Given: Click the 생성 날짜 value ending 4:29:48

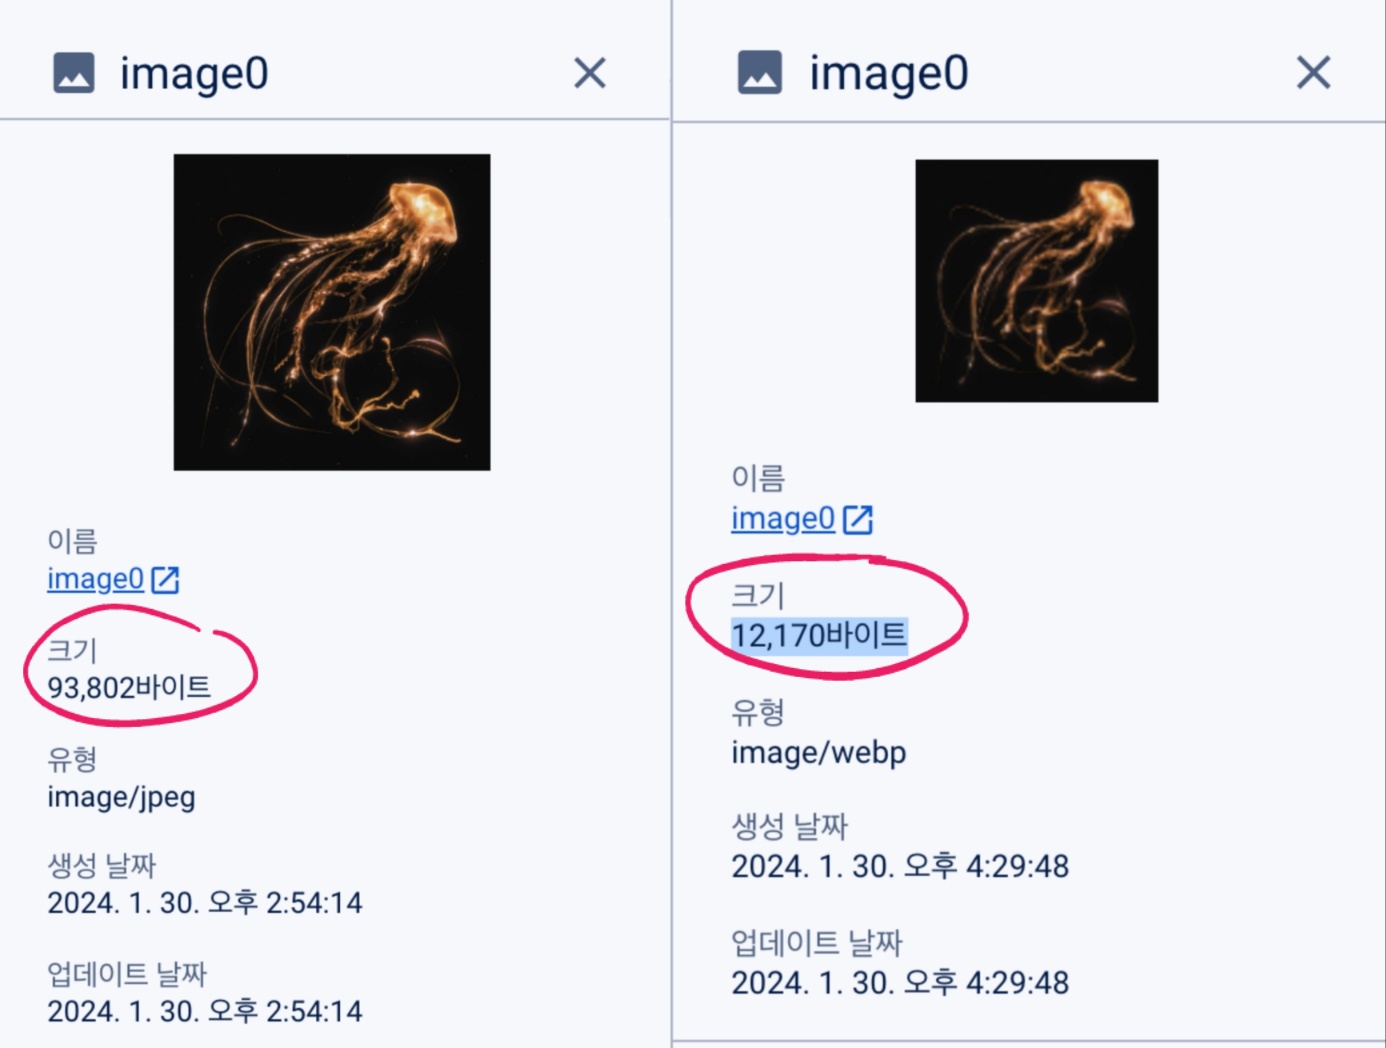Looking at the screenshot, I should point(900,866).
